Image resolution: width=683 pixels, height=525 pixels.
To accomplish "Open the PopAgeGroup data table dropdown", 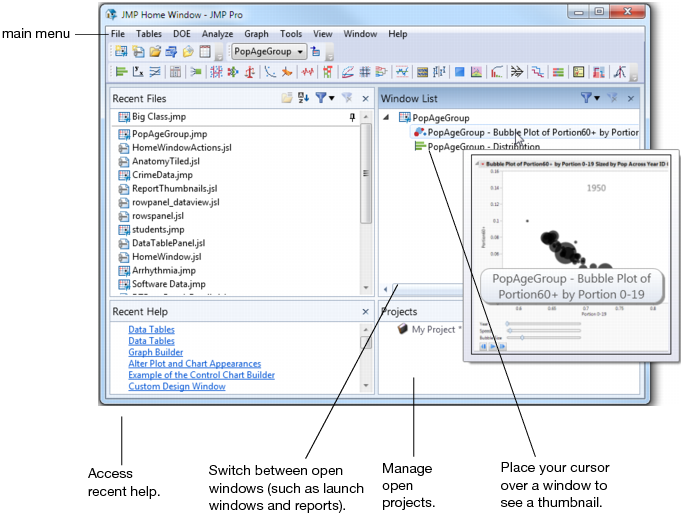I will coord(300,51).
